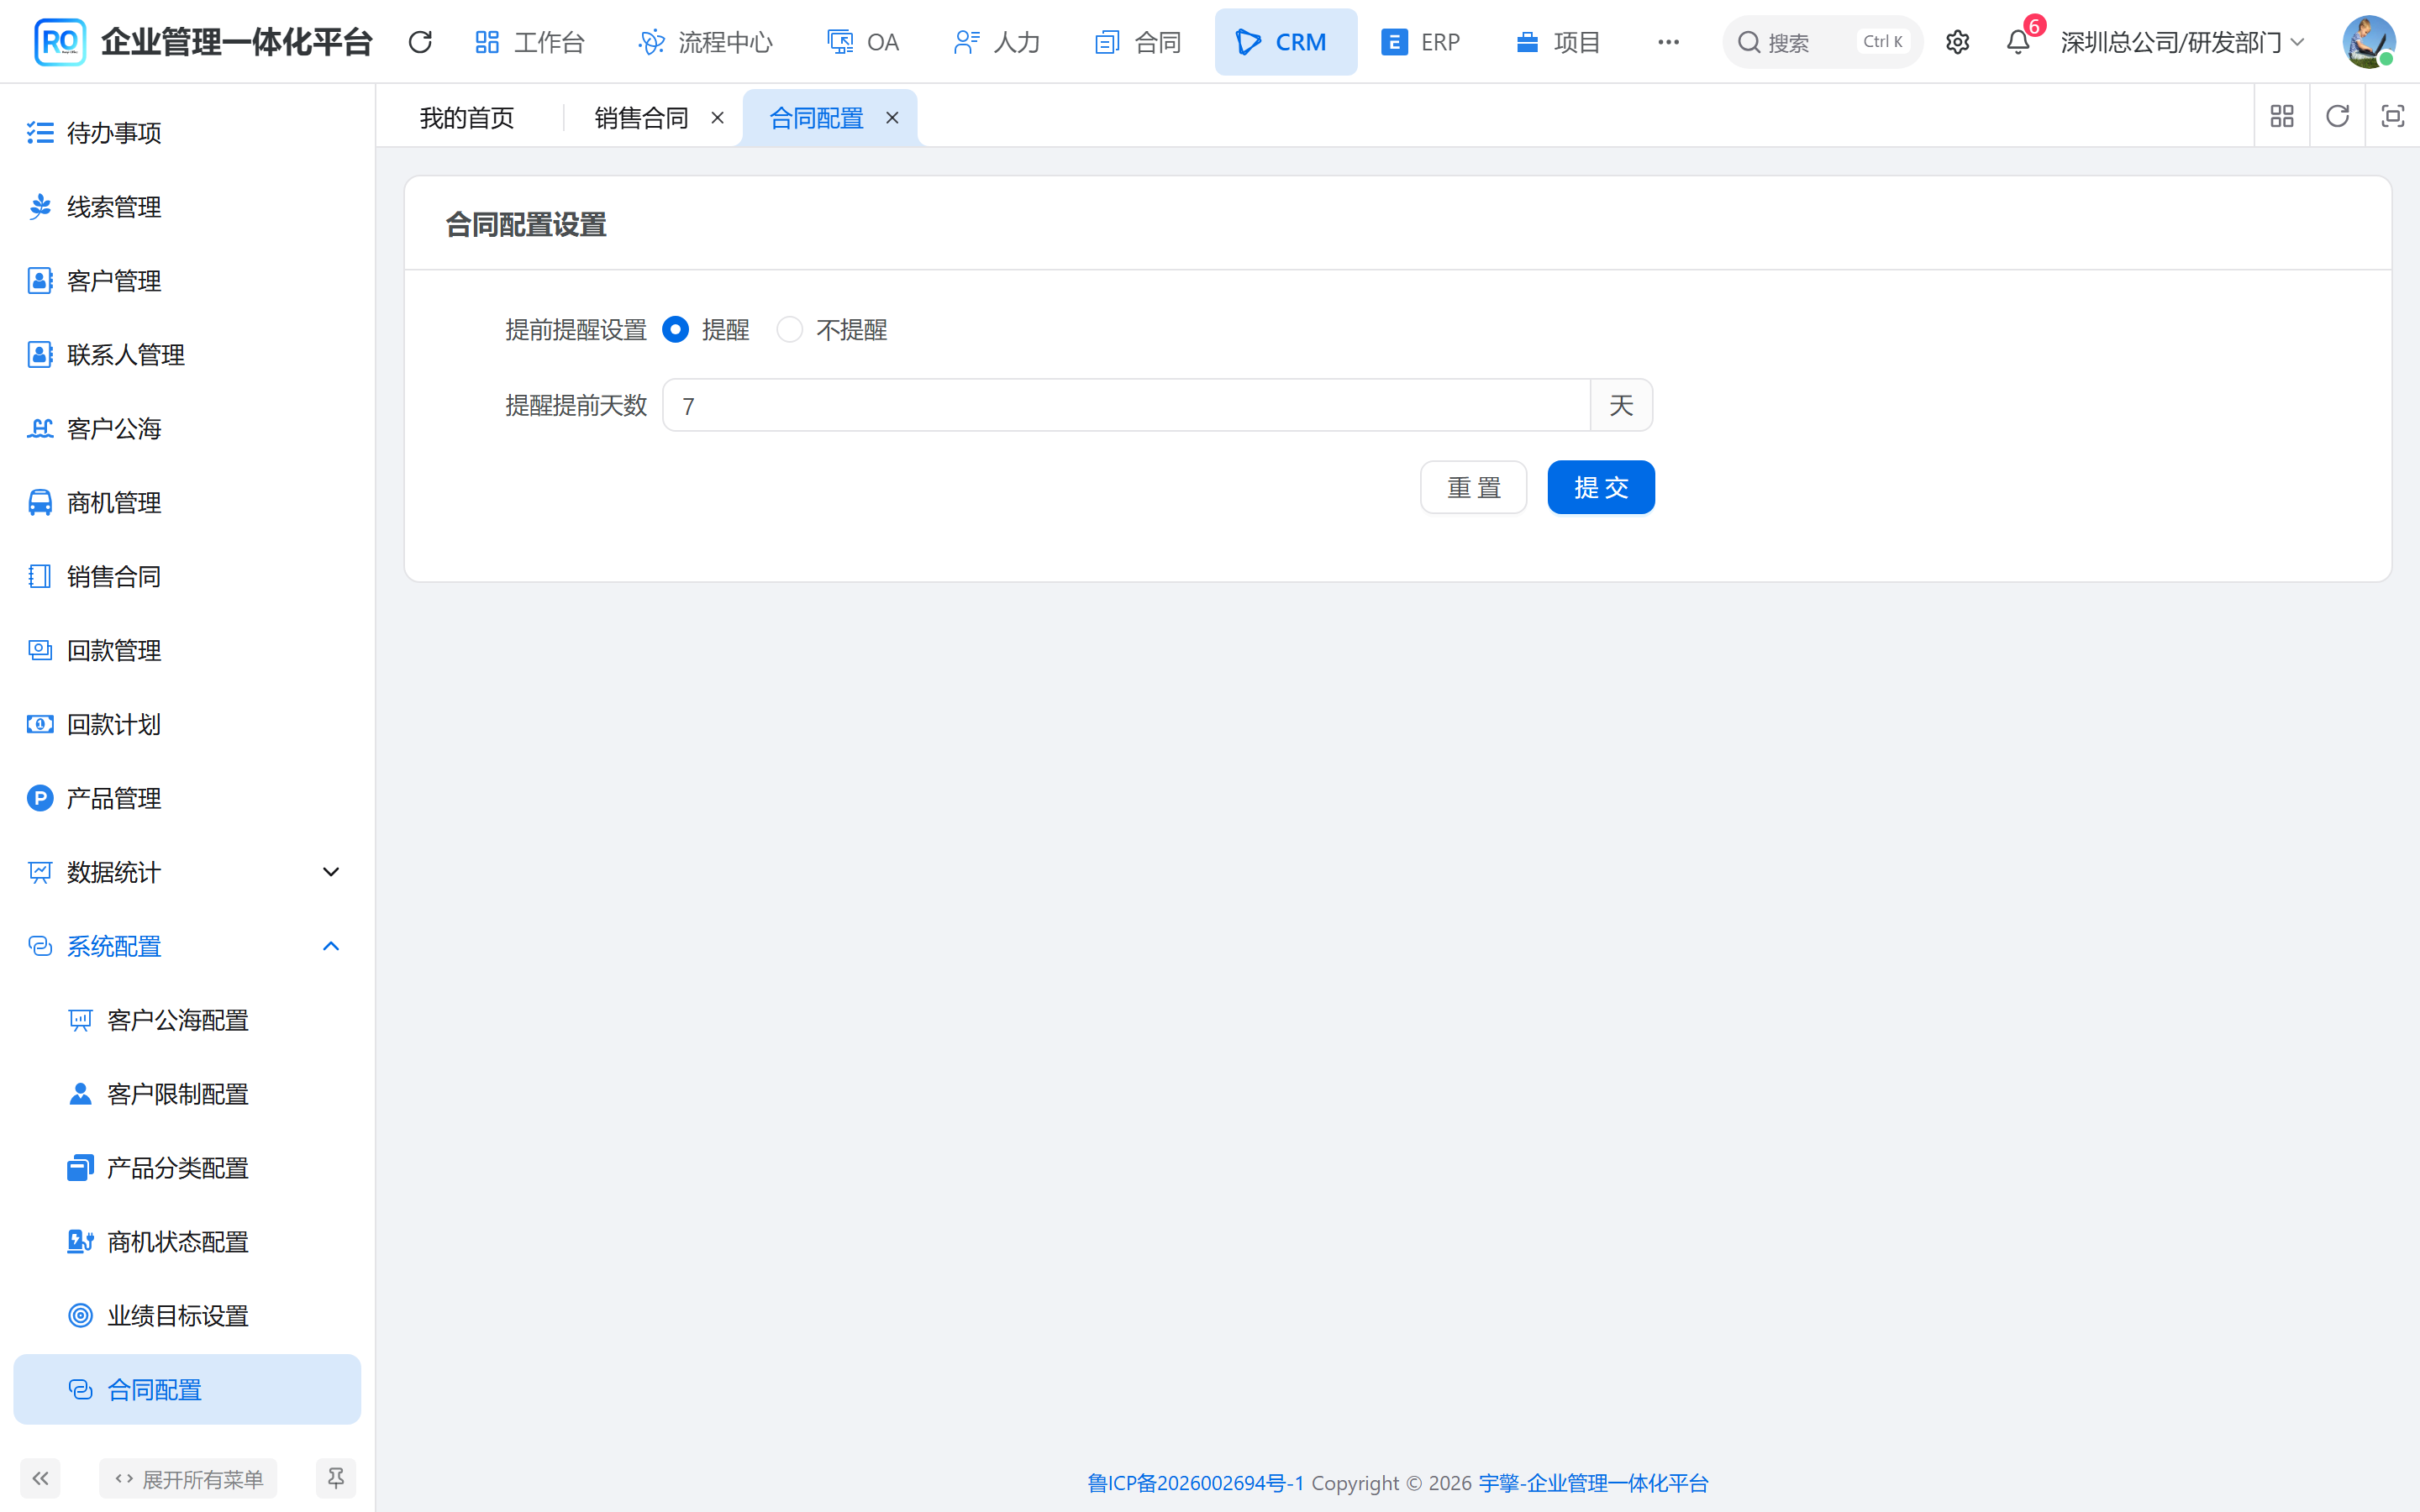
Task: Switch to the 销售合同 tab
Action: 641,118
